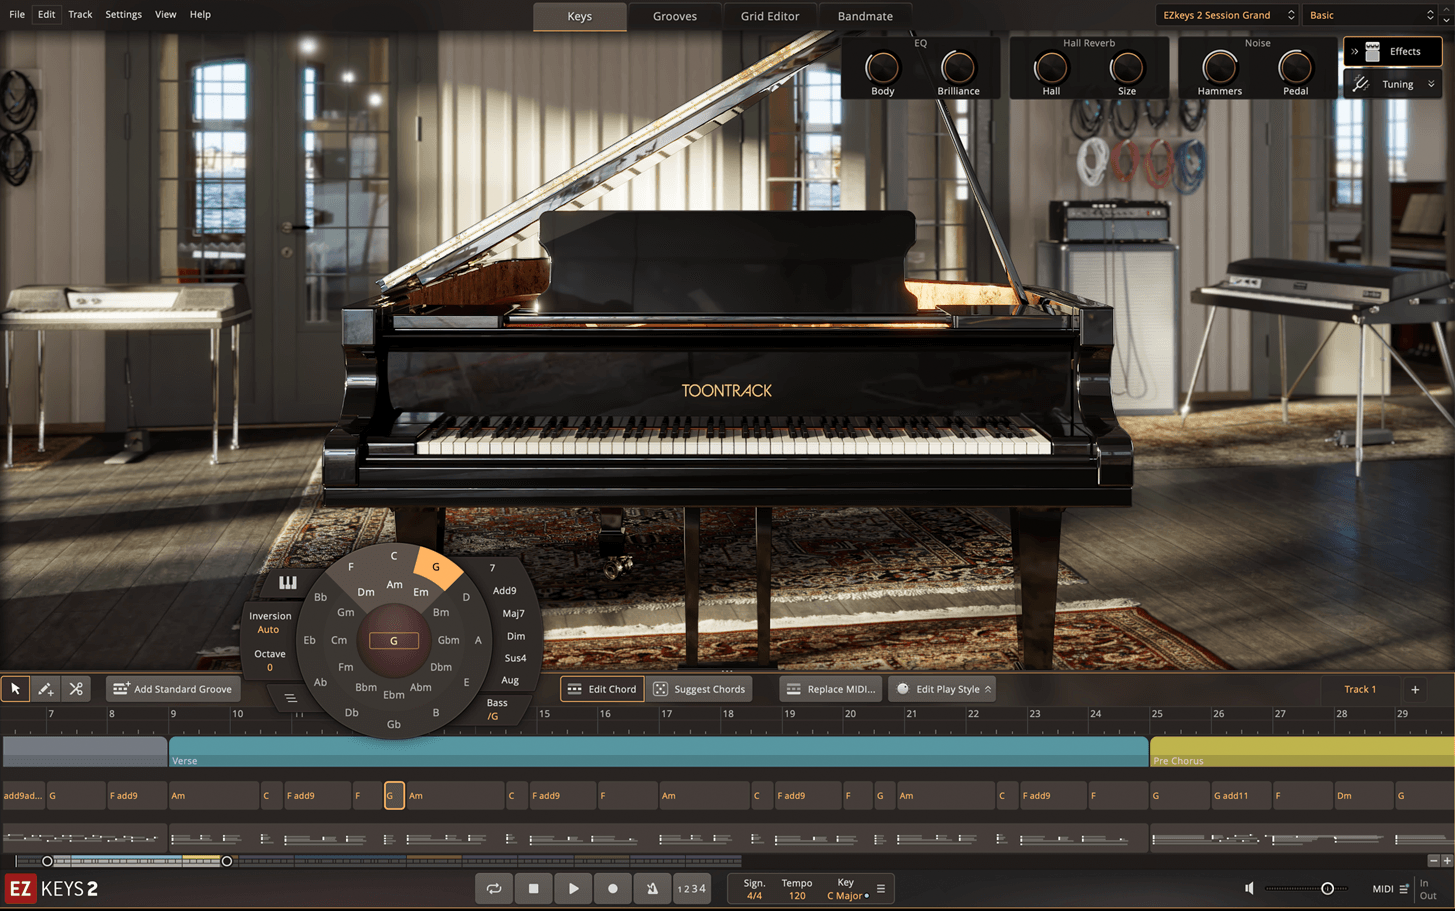Adjust the master volume slider
Screen dimensions: 1455x911
pyautogui.click(x=1327, y=888)
